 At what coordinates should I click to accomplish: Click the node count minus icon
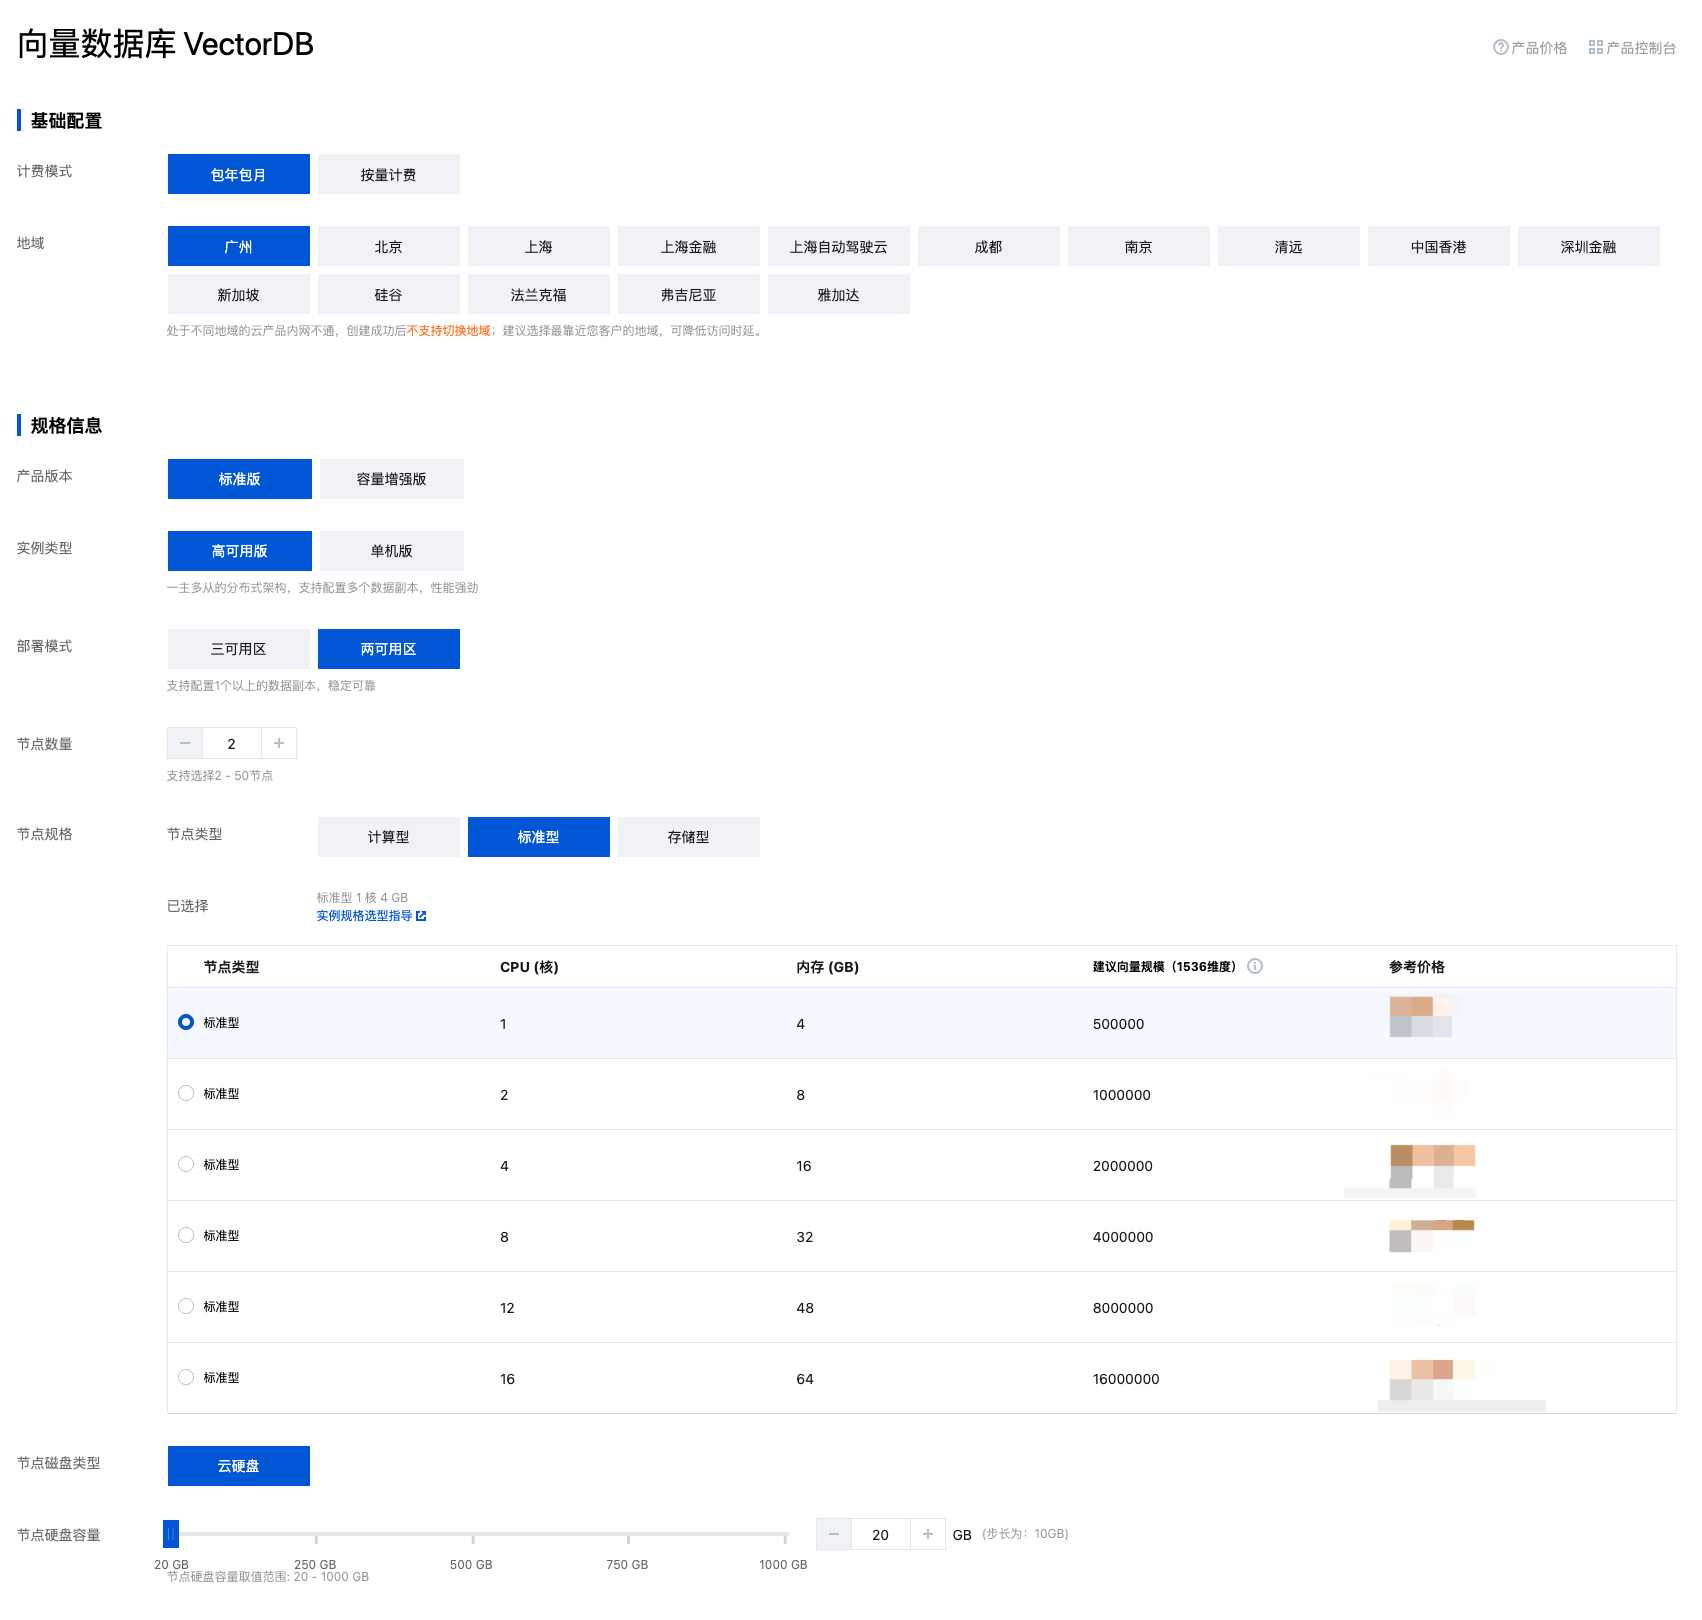[x=185, y=743]
